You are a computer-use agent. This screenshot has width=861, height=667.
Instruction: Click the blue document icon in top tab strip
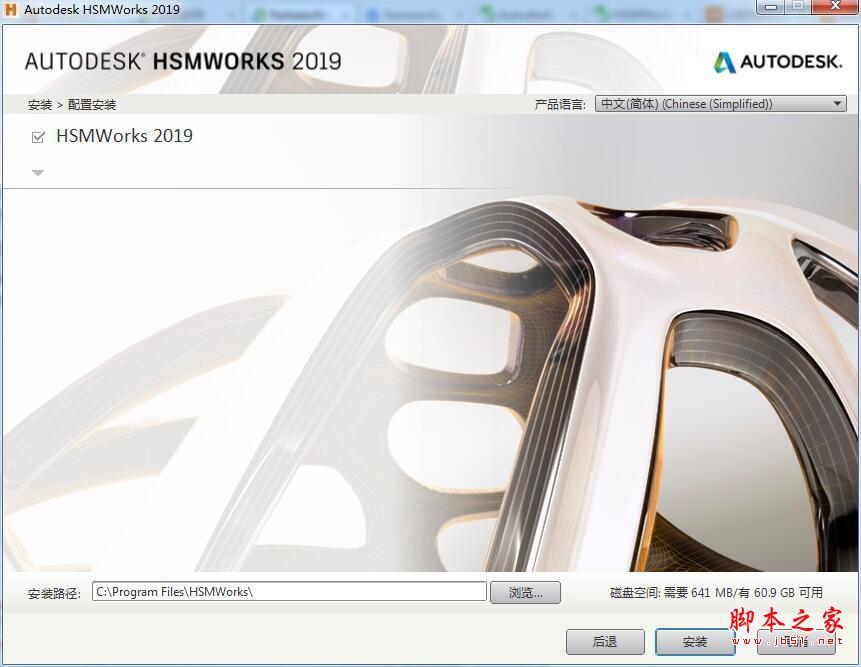(372, 9)
